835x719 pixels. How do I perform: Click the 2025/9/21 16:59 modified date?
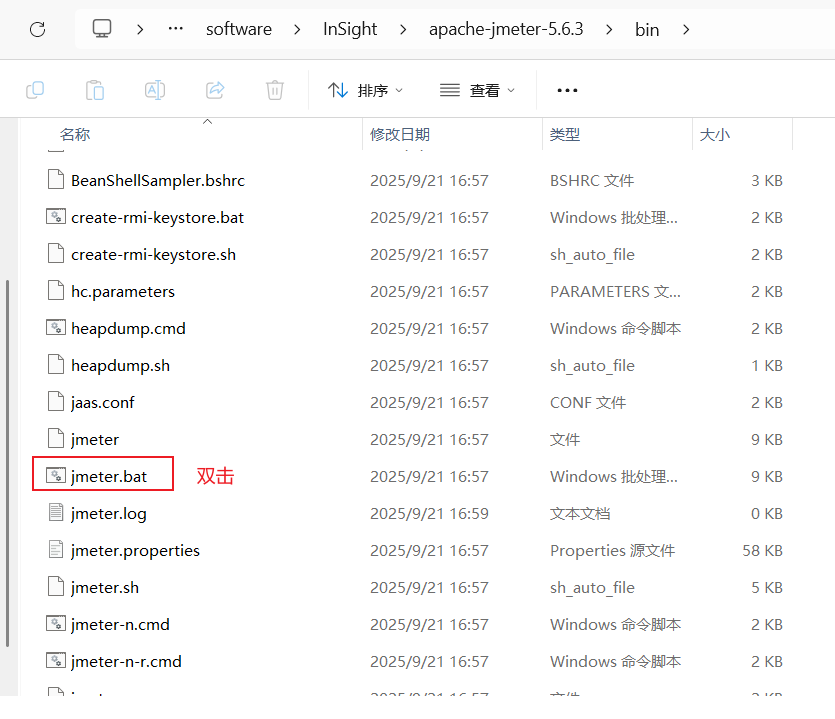click(429, 513)
